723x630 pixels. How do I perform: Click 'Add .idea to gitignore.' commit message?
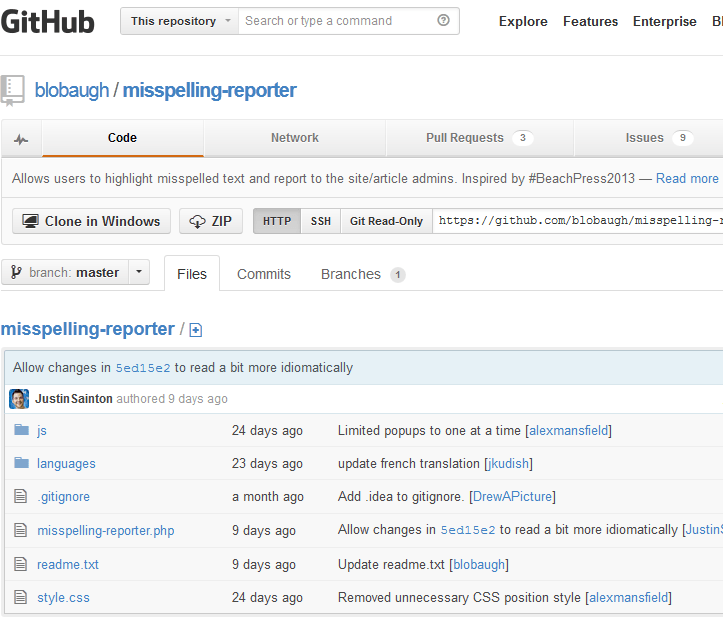pos(400,497)
